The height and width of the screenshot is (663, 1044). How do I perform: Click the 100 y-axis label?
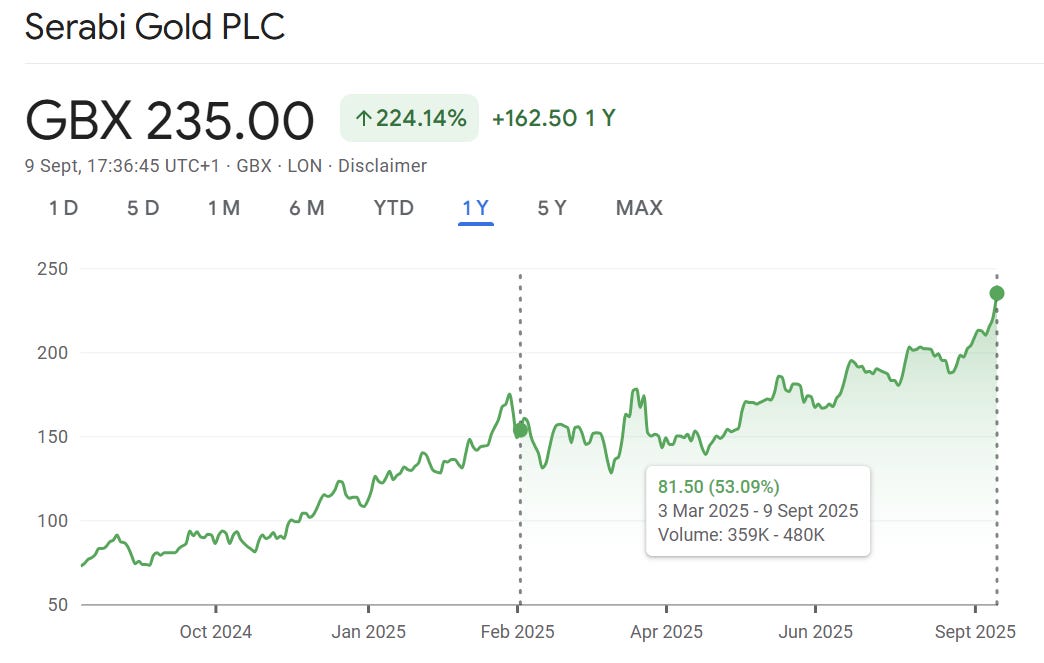point(53,521)
